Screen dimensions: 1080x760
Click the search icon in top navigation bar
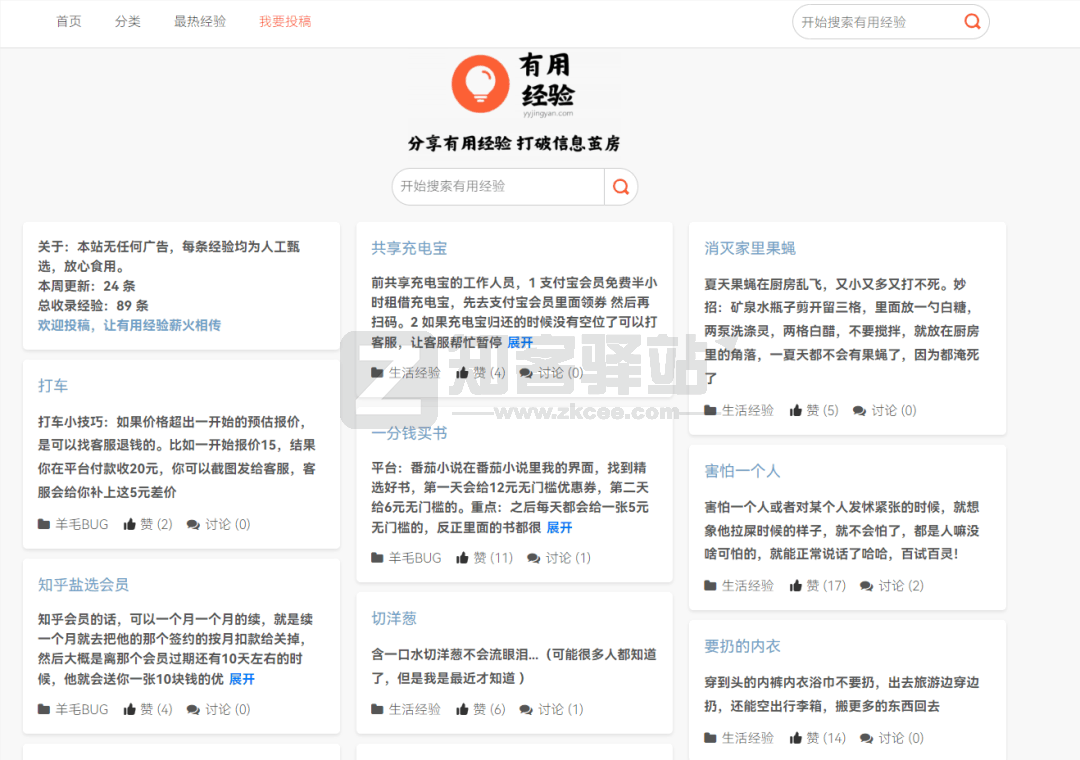[x=971, y=22]
